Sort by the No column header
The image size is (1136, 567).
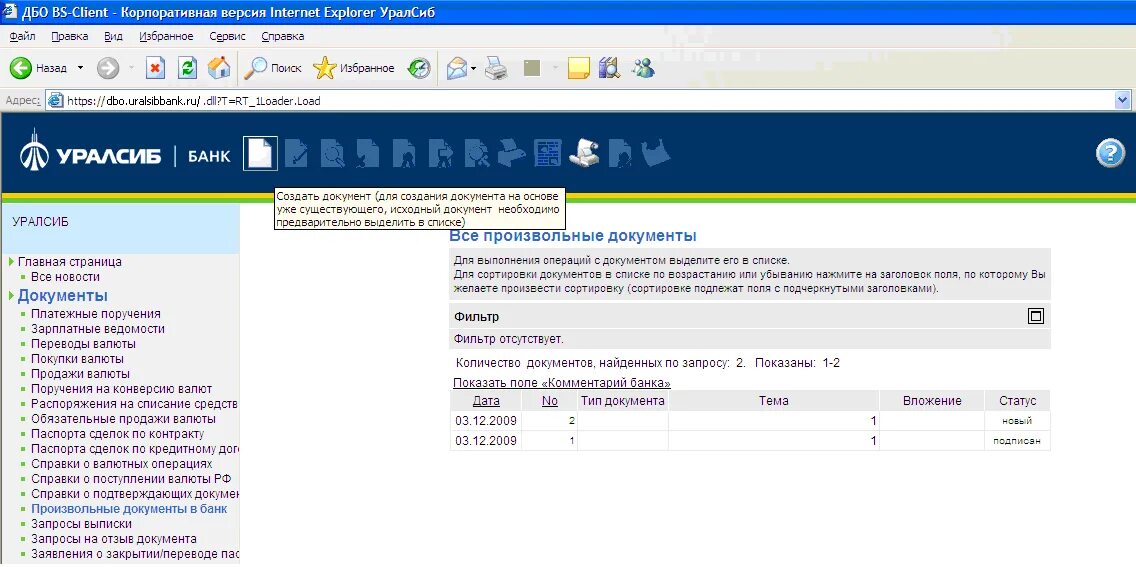tap(550, 400)
